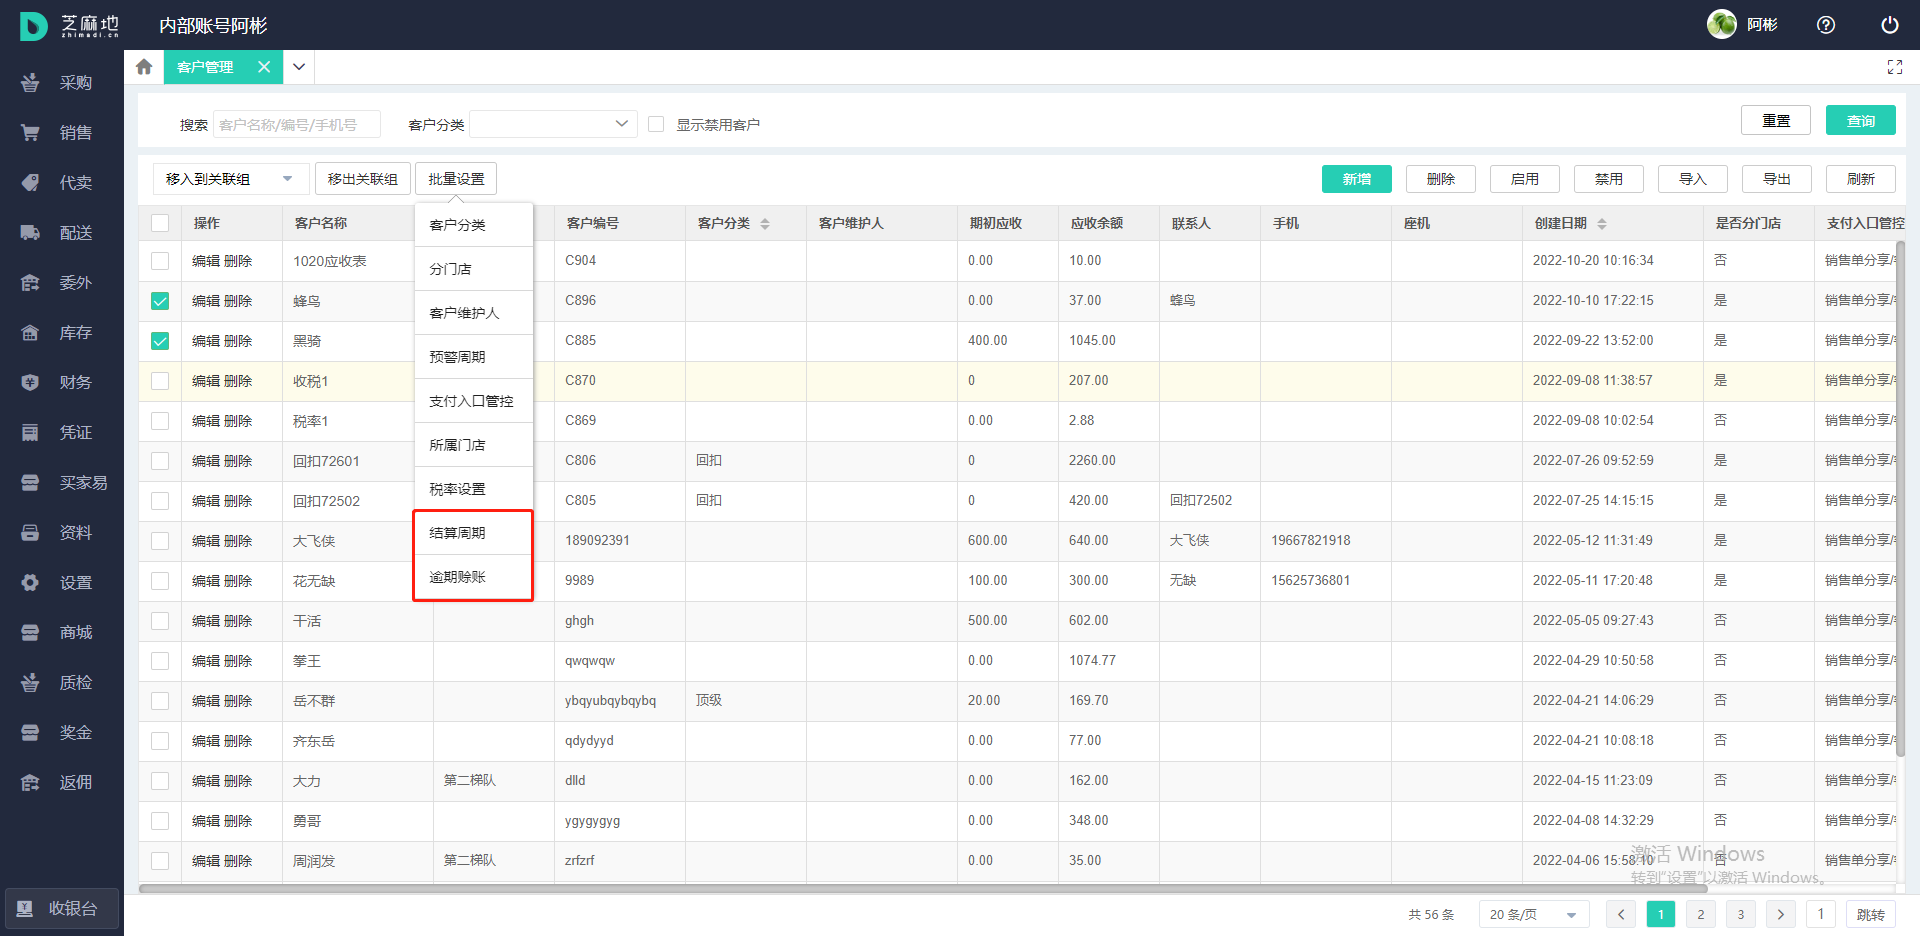Enable the 显示禁用客户 checkbox
The height and width of the screenshot is (936, 1920).
coord(656,124)
